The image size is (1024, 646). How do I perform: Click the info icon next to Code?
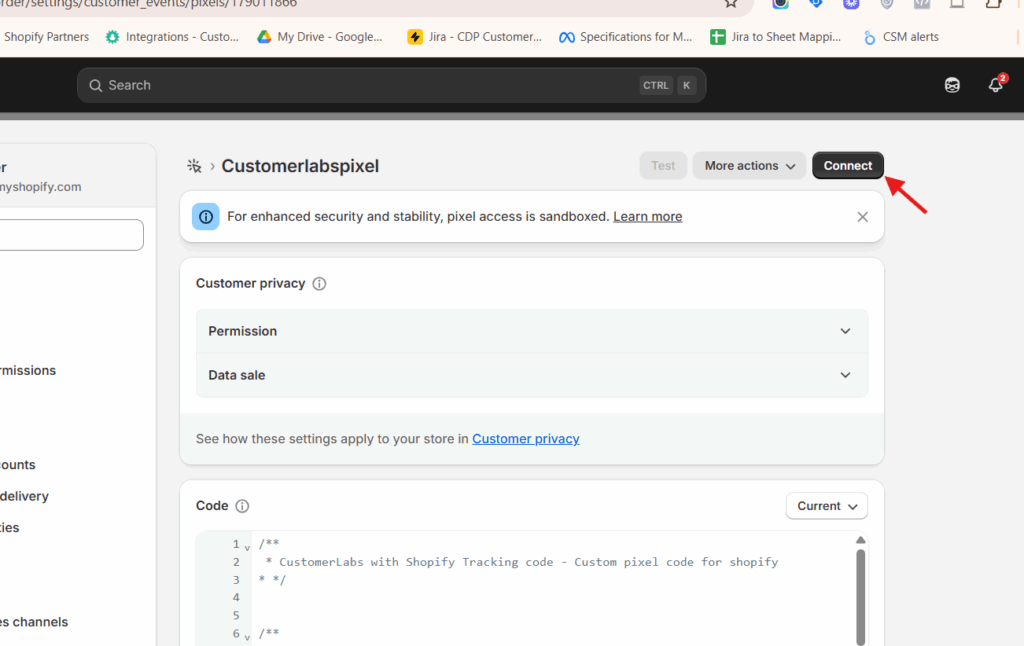(242, 506)
